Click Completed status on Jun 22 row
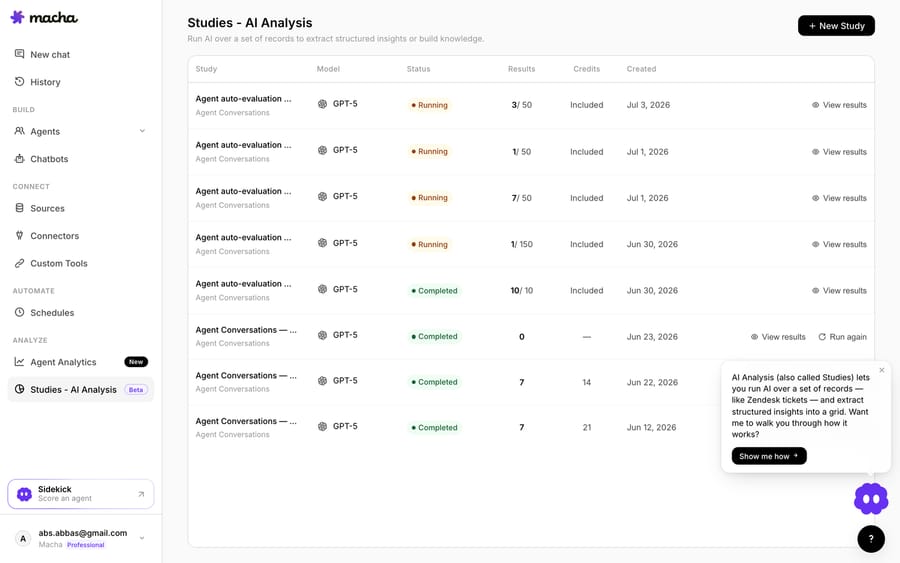Viewport: 900px width, 563px height. pos(434,382)
